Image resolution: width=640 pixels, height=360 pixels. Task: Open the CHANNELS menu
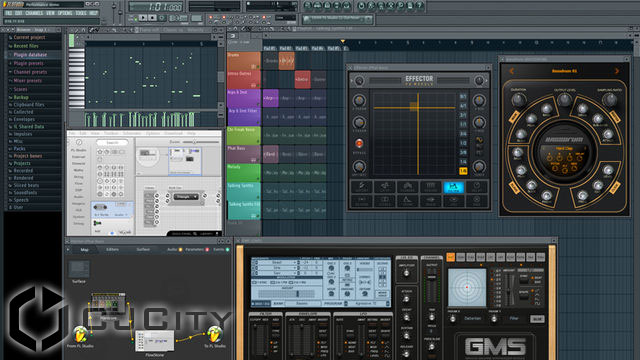click(x=34, y=13)
